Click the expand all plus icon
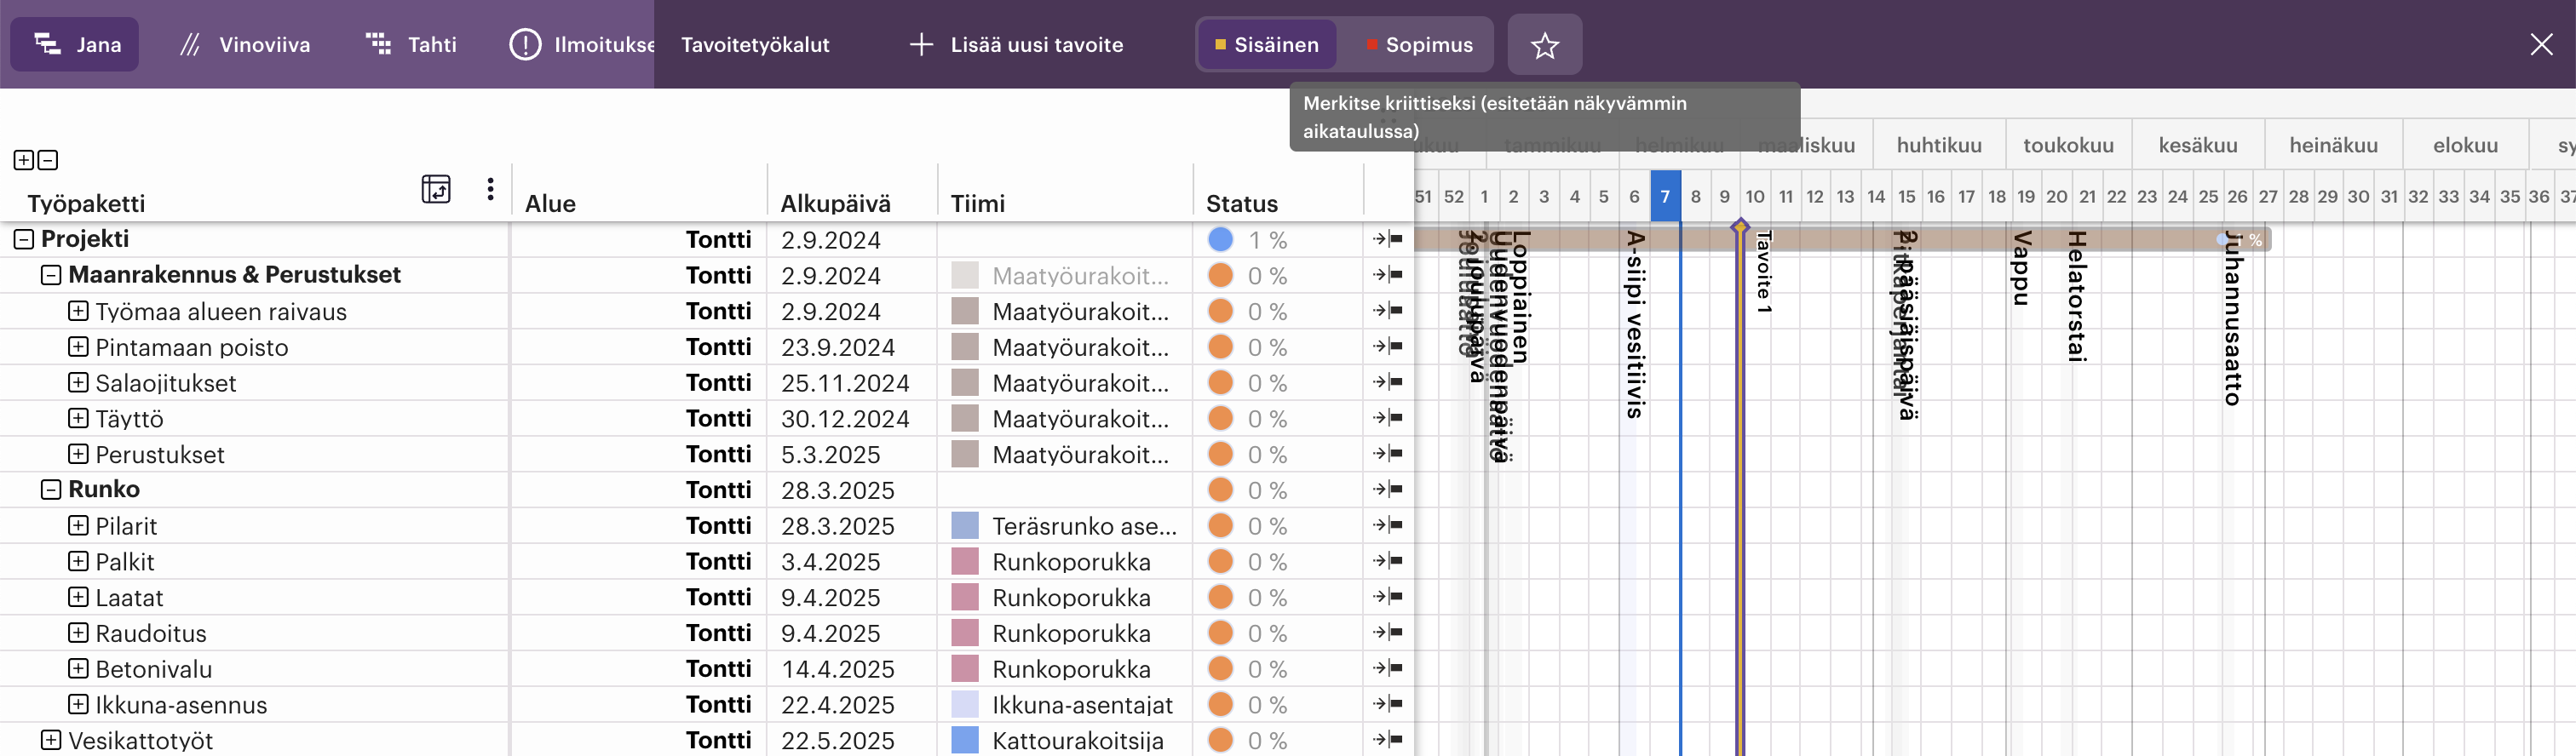Image resolution: width=2576 pixels, height=756 pixels. pos(23,160)
